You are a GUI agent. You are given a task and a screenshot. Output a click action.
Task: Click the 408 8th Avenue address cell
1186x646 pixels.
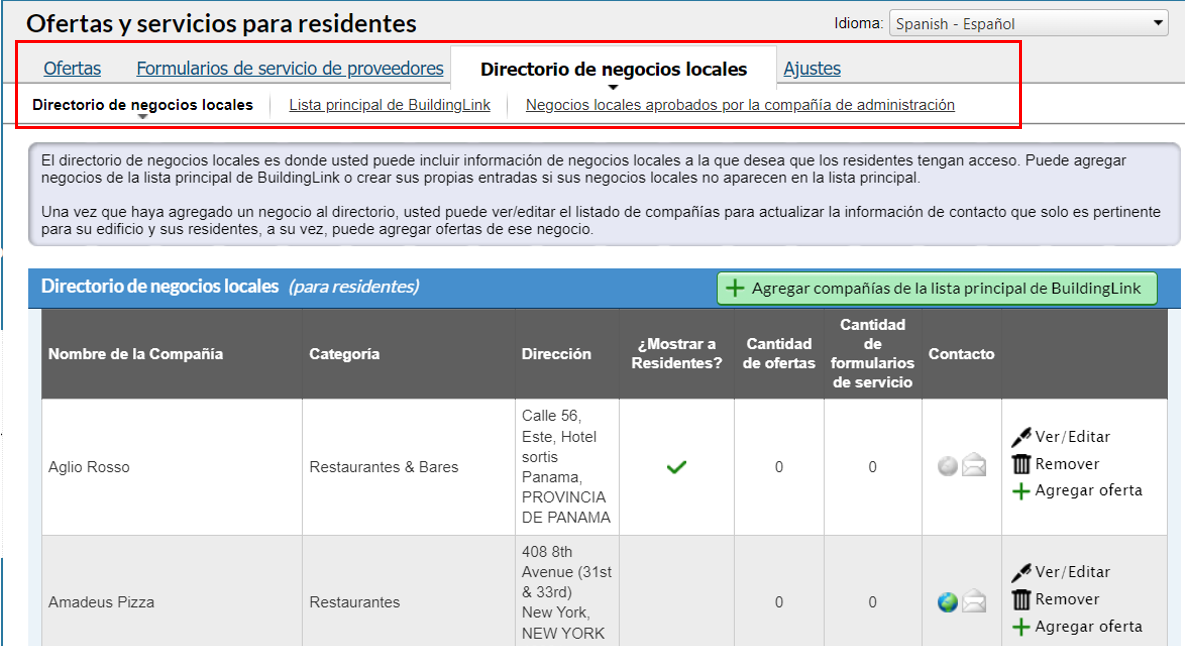[x=567, y=592]
